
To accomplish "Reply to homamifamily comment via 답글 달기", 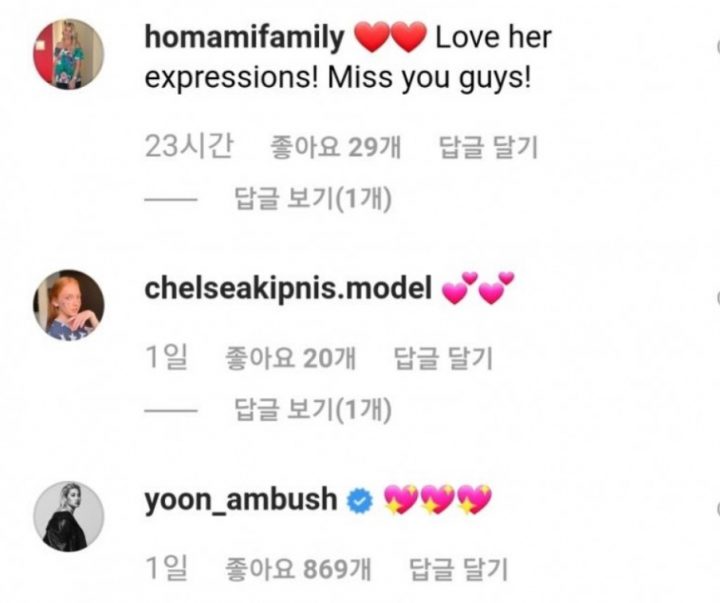I will 488,147.
